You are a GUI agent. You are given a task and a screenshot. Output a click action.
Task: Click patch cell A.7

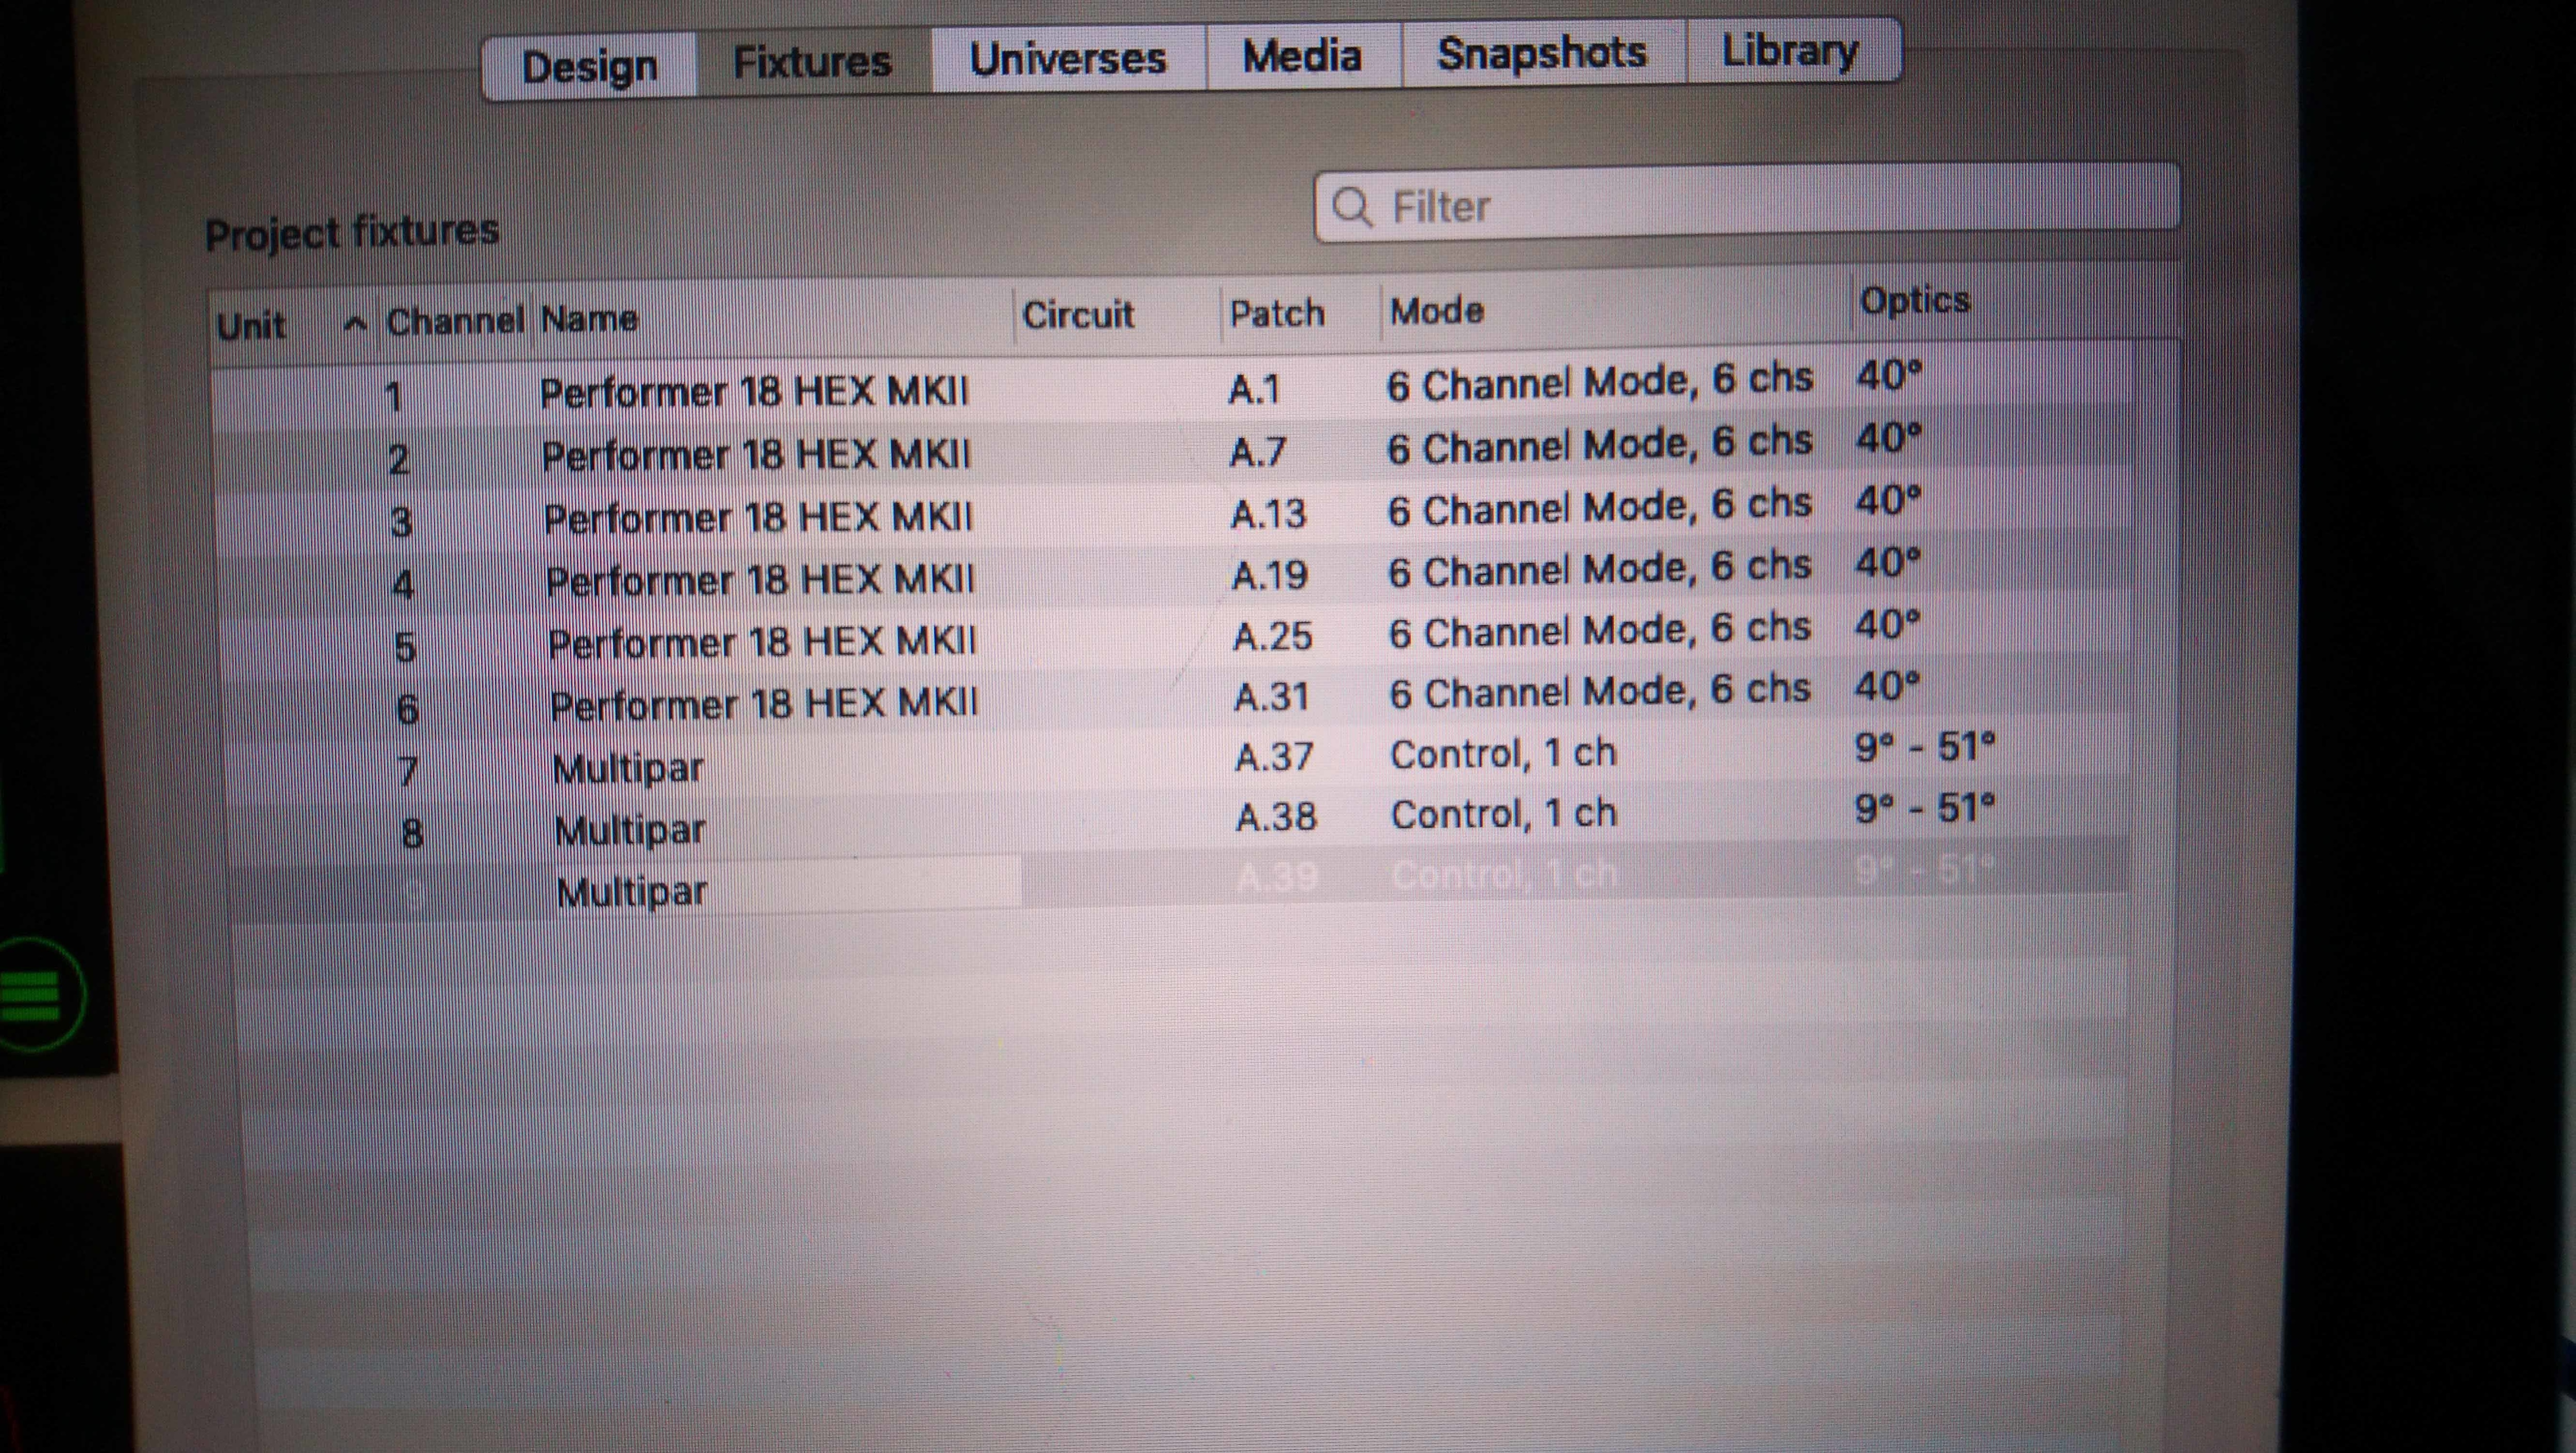point(1257,452)
